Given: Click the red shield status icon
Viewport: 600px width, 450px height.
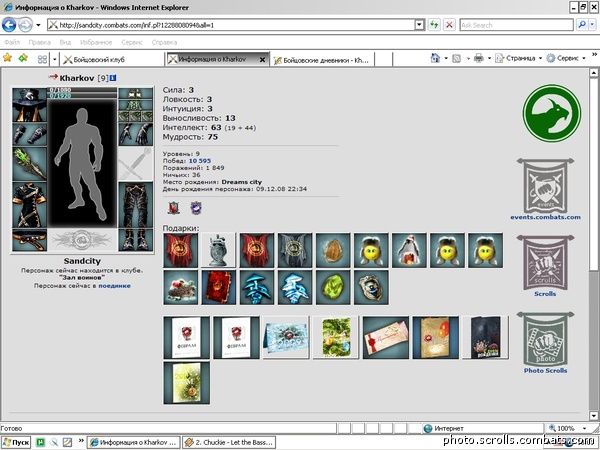Looking at the screenshot, I should point(173,208).
